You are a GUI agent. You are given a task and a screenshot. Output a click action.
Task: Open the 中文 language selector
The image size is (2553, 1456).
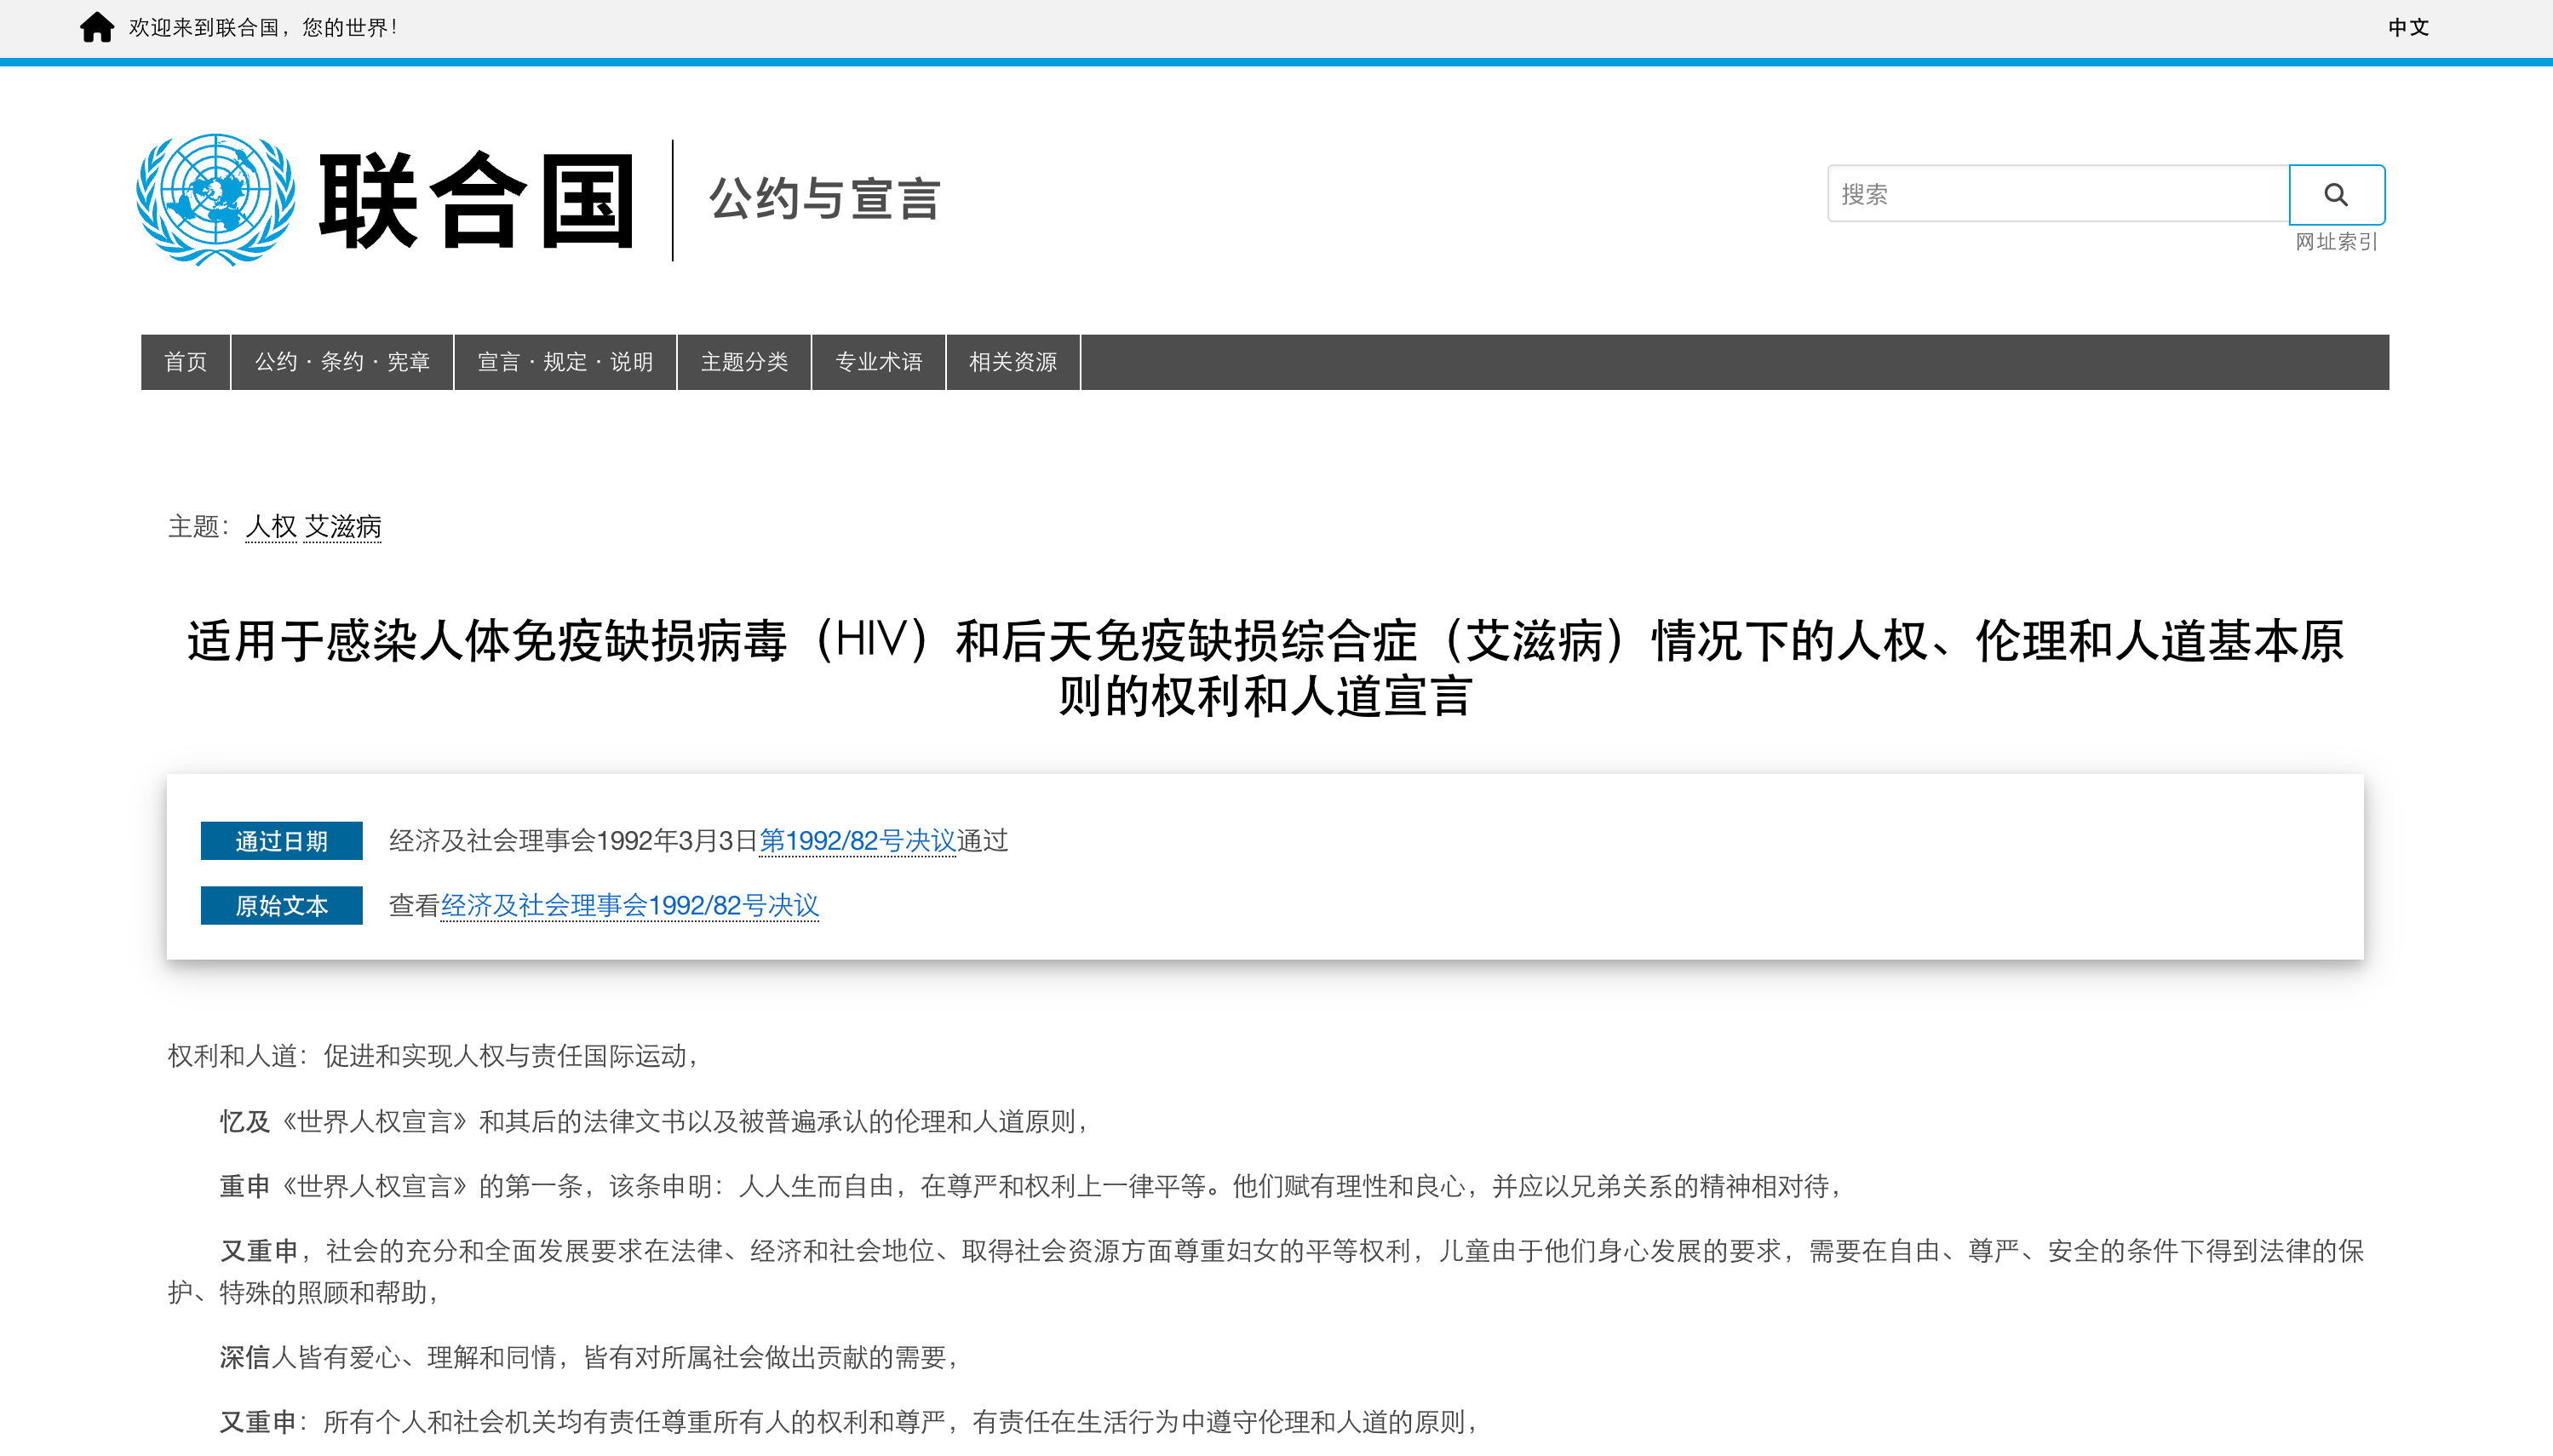2407,27
